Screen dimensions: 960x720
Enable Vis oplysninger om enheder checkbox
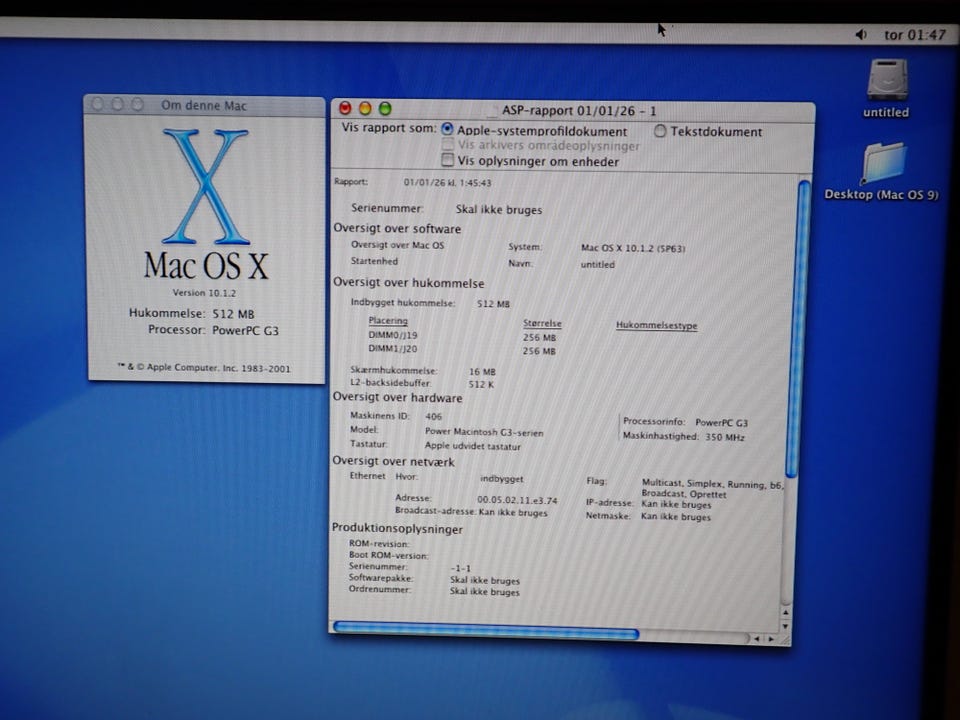coord(448,160)
